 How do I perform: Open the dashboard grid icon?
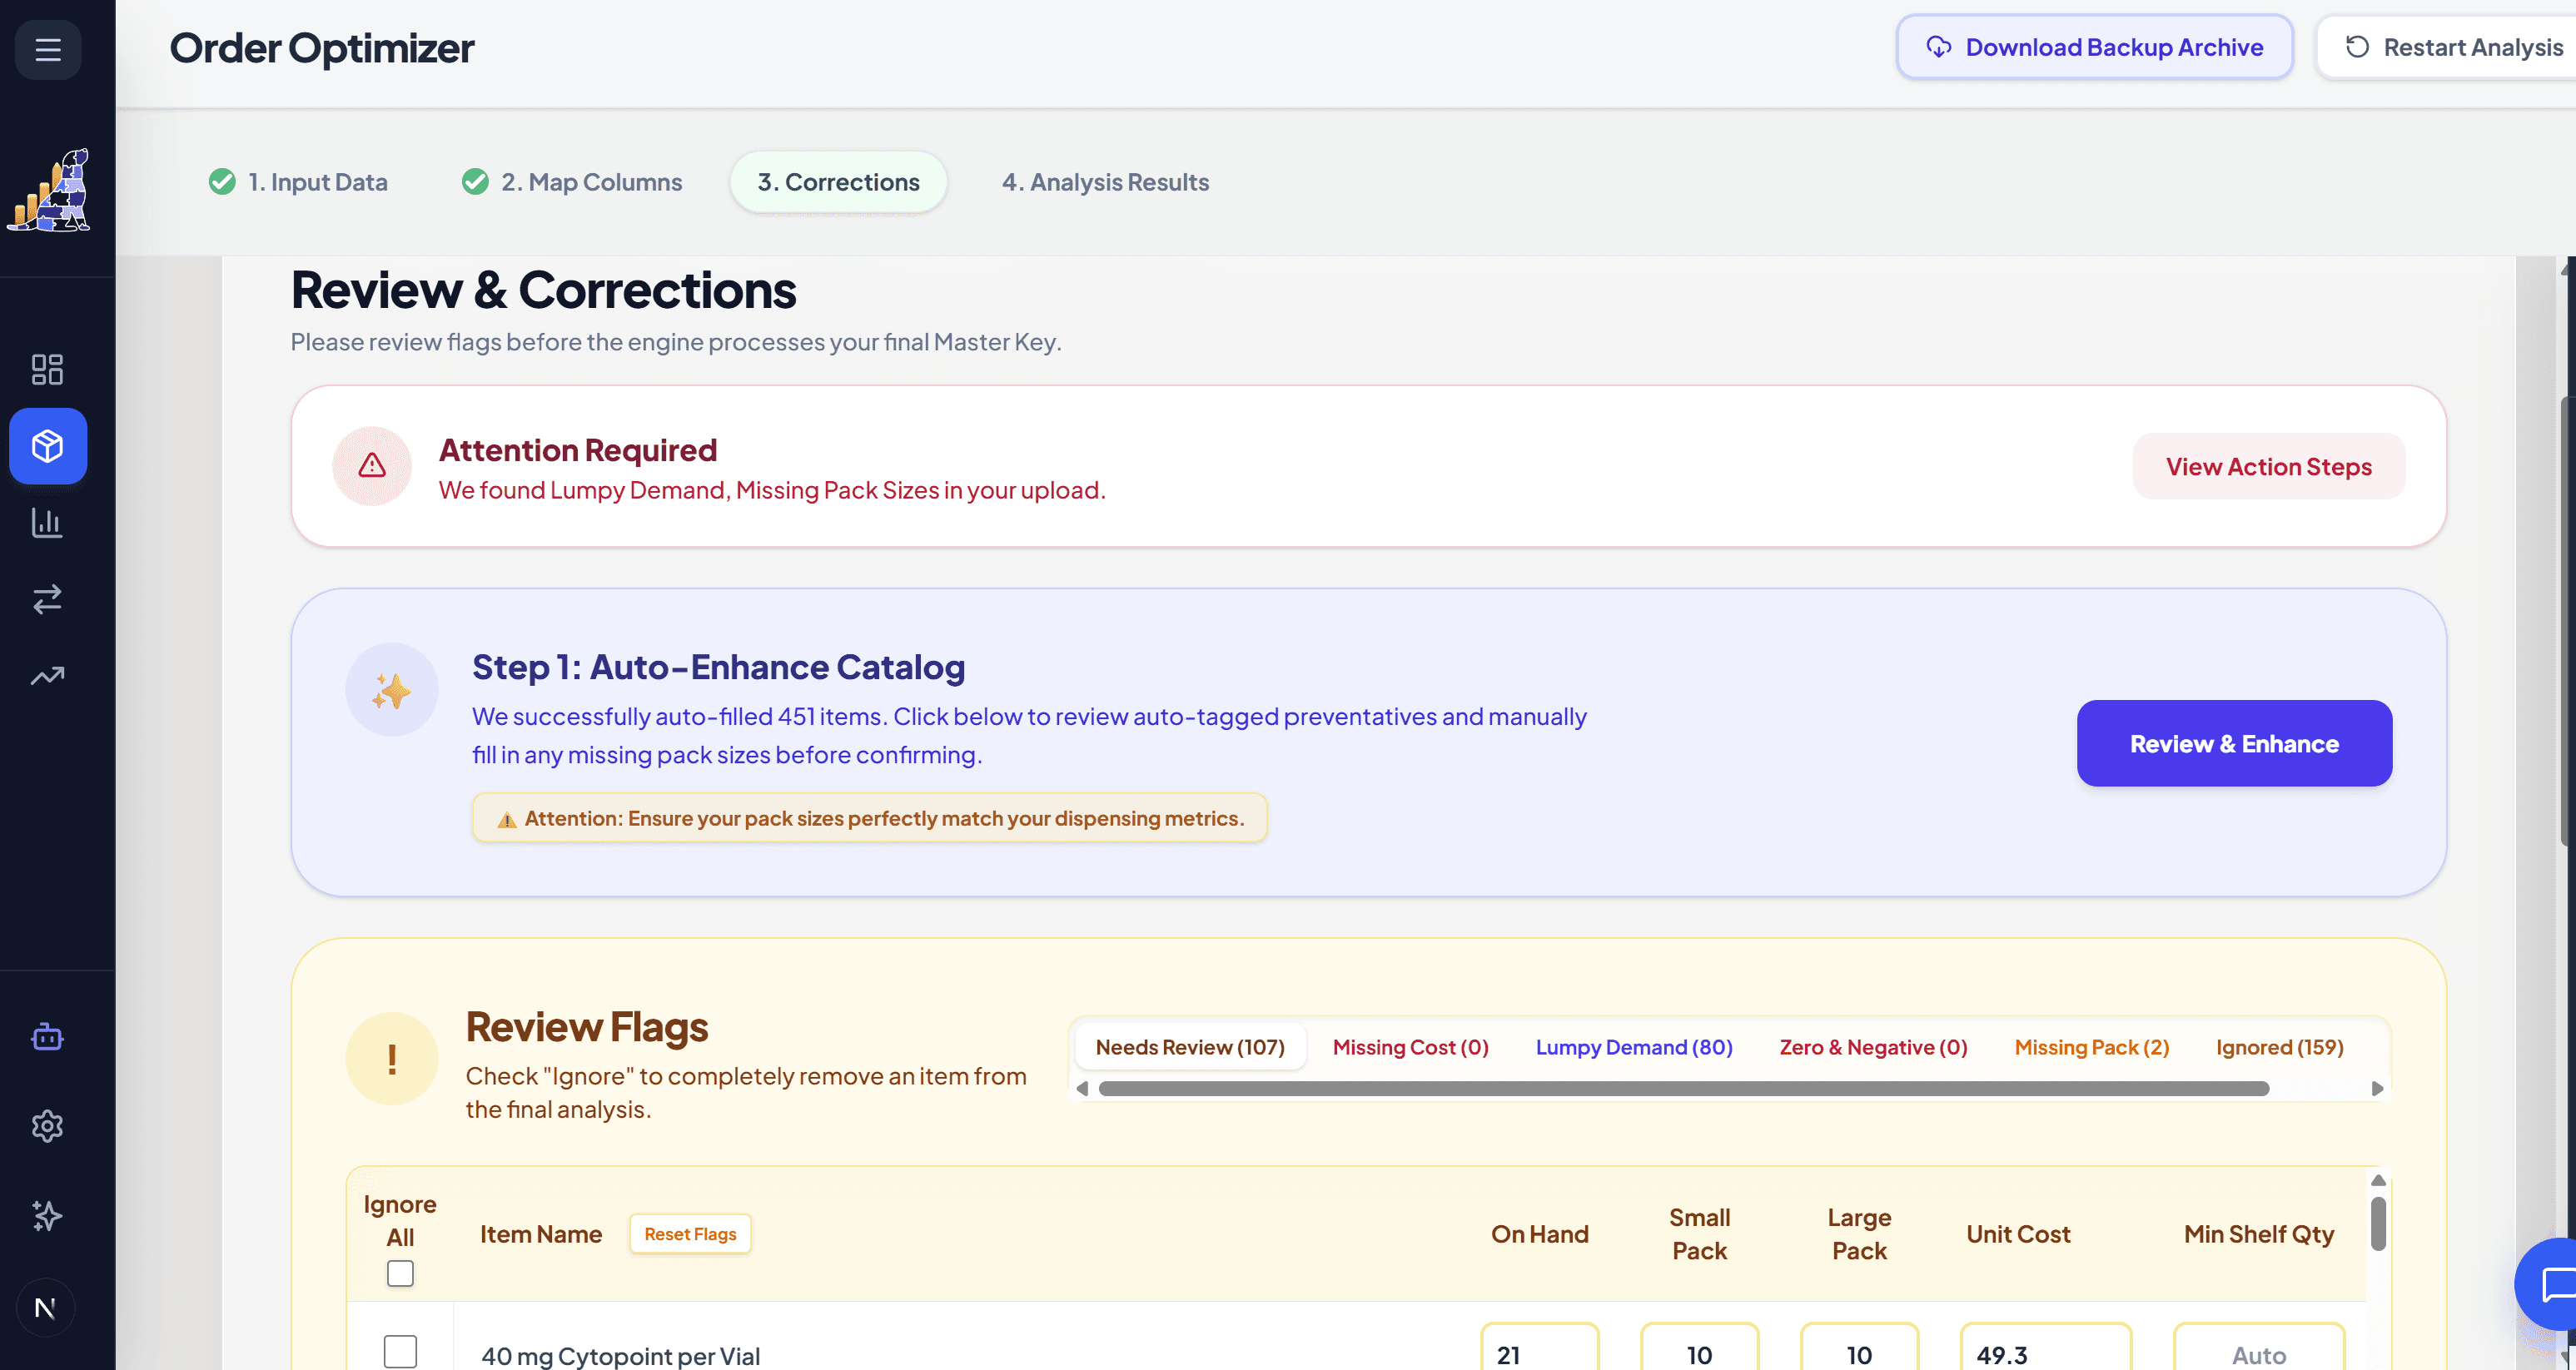(x=47, y=369)
